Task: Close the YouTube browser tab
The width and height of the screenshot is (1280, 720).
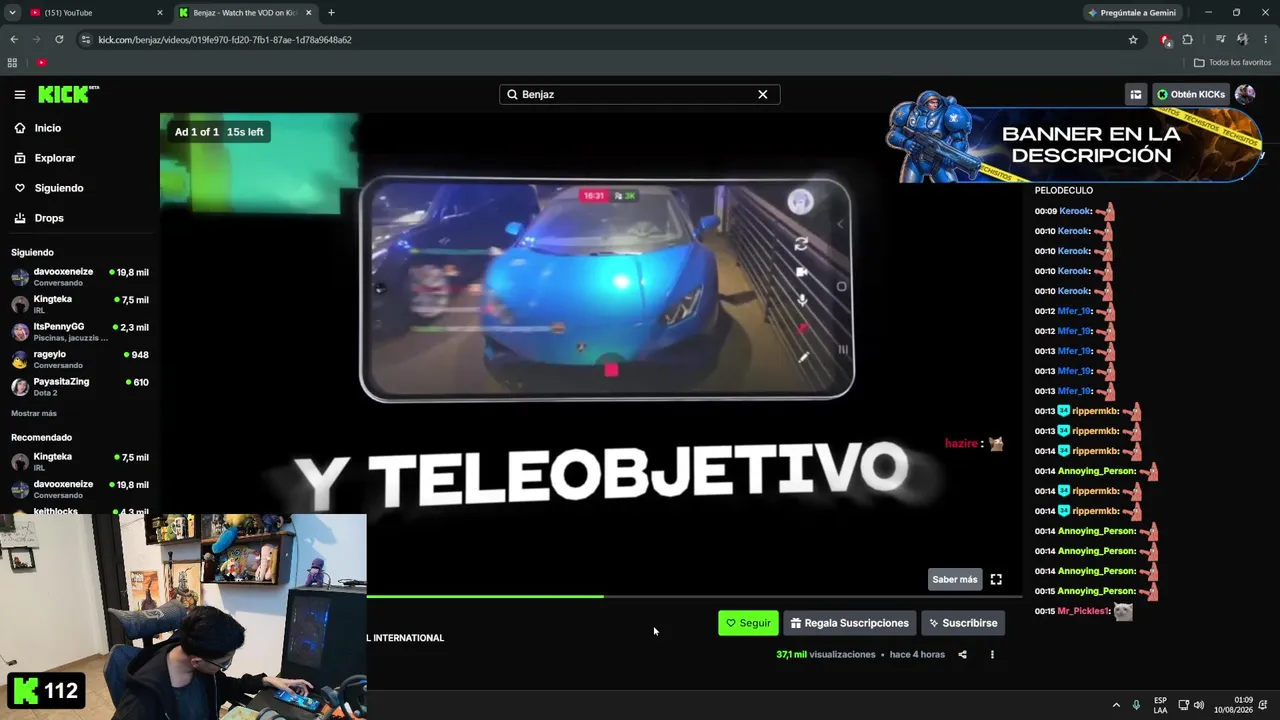Action: tap(160, 13)
